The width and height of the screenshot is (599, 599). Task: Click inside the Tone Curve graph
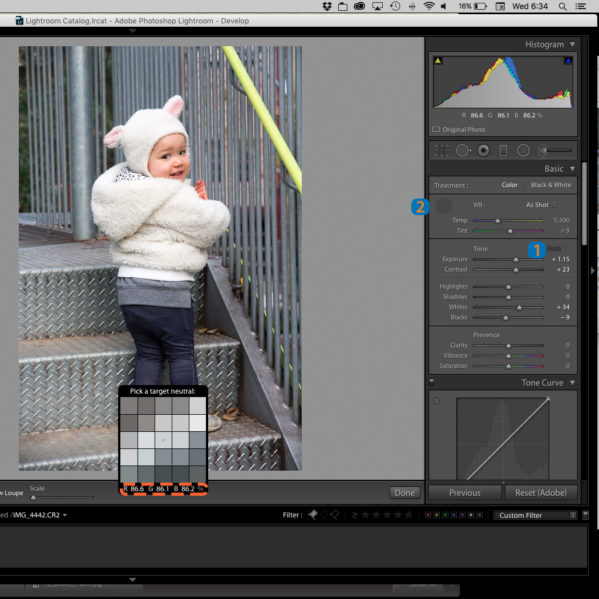point(503,439)
